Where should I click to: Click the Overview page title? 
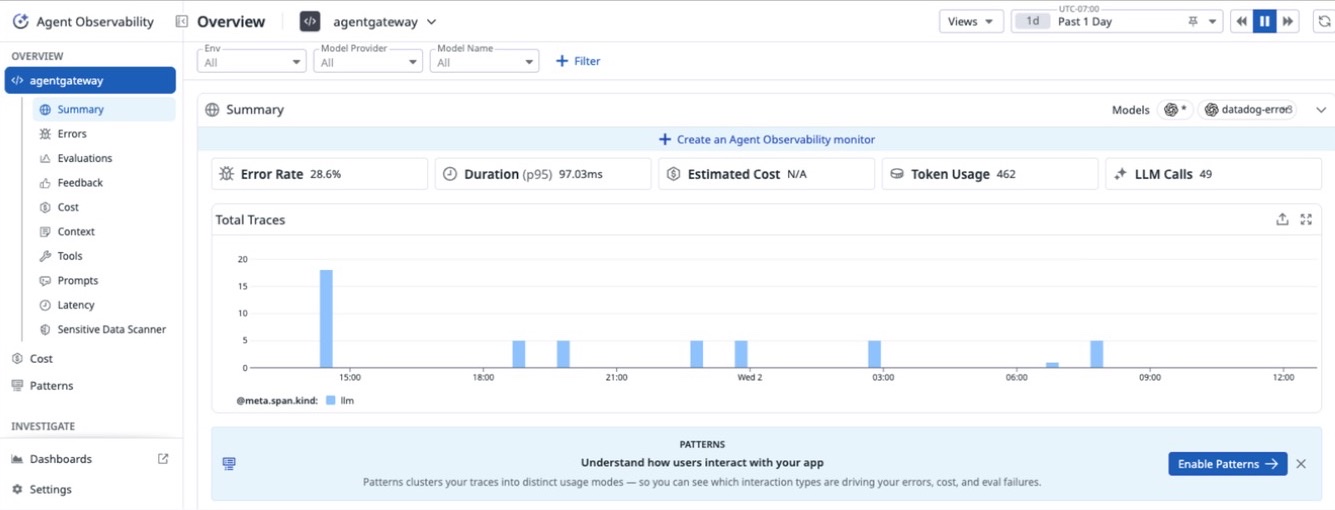231,21
